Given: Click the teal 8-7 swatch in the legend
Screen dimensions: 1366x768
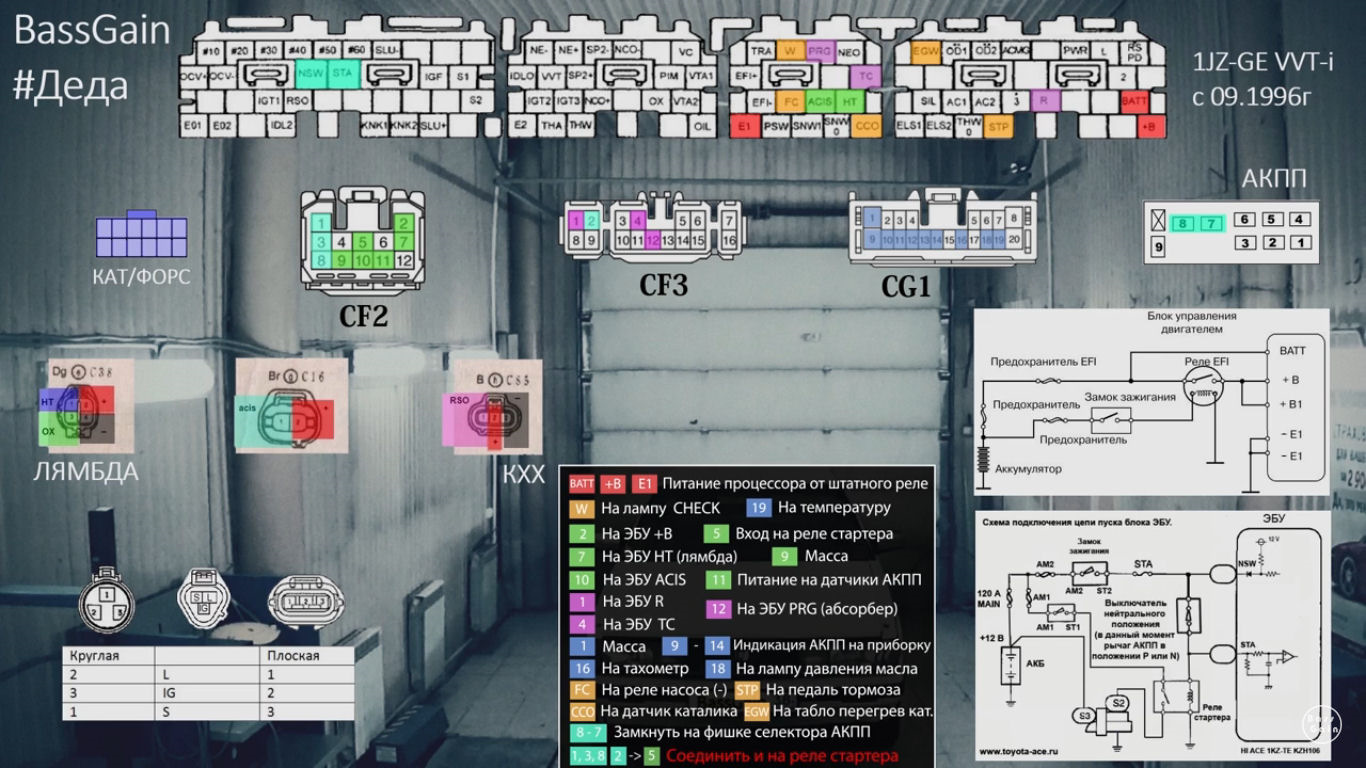Looking at the screenshot, I should click(x=587, y=732).
